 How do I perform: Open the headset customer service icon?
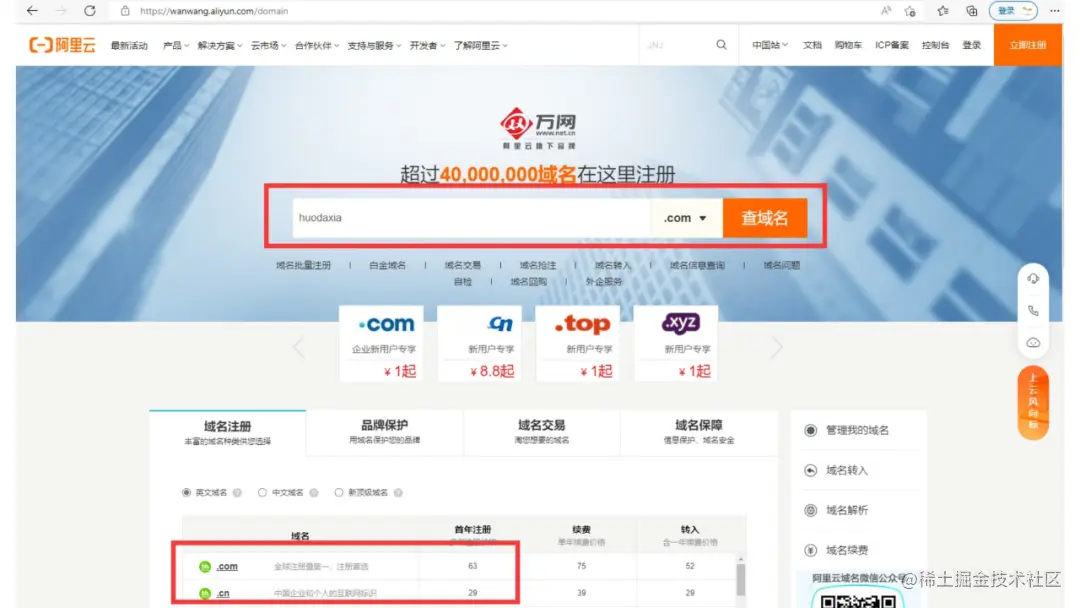pos(1033,279)
